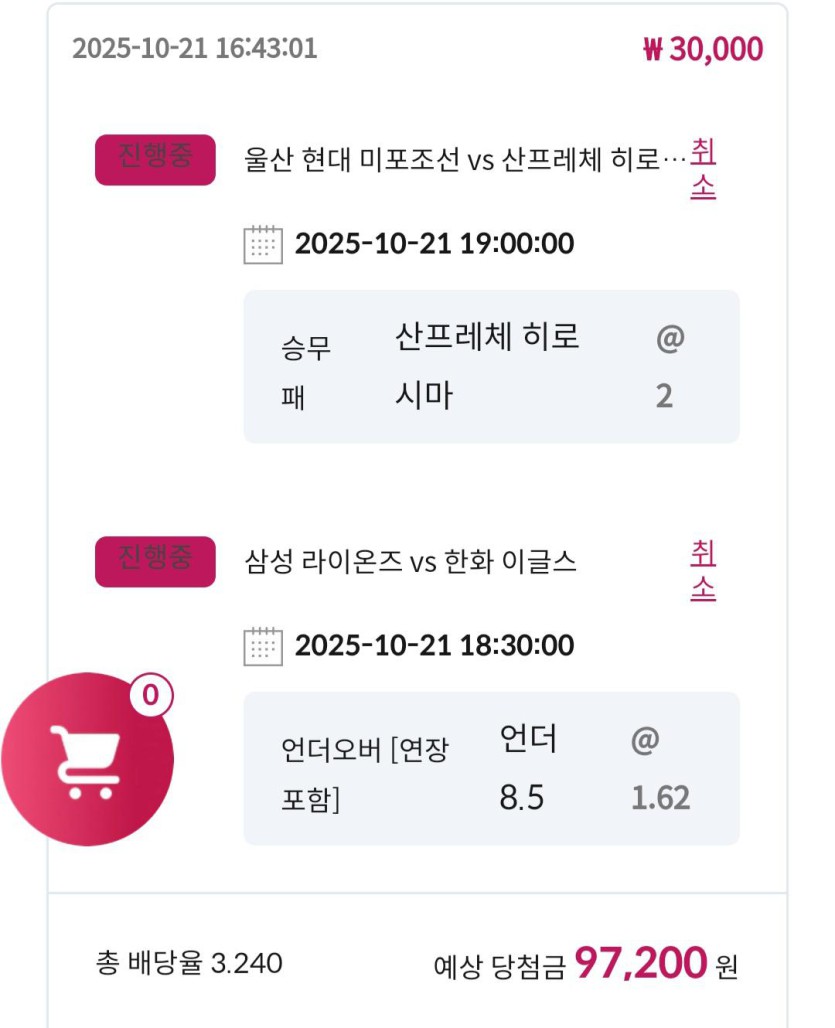
Task: Tap the 진행중 badge for the 울산 match
Action: click(155, 159)
